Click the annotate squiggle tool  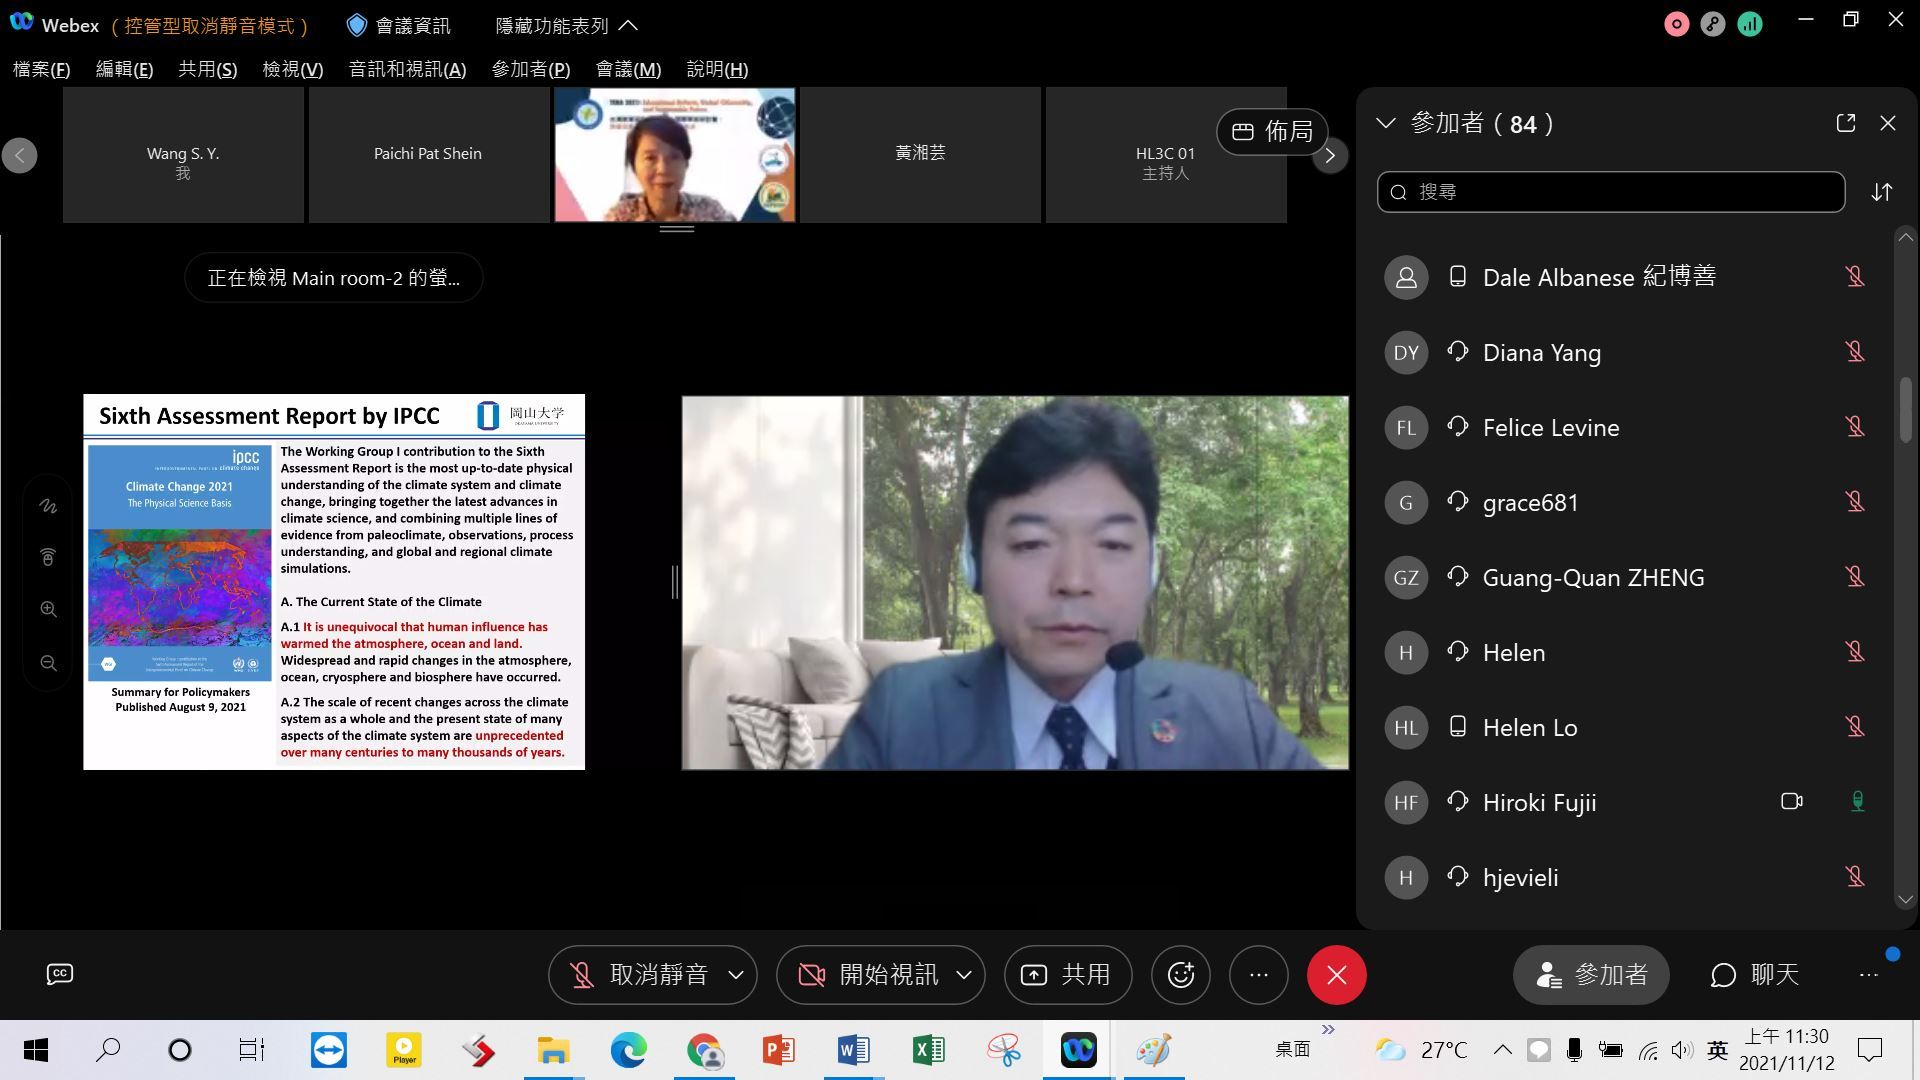click(48, 506)
